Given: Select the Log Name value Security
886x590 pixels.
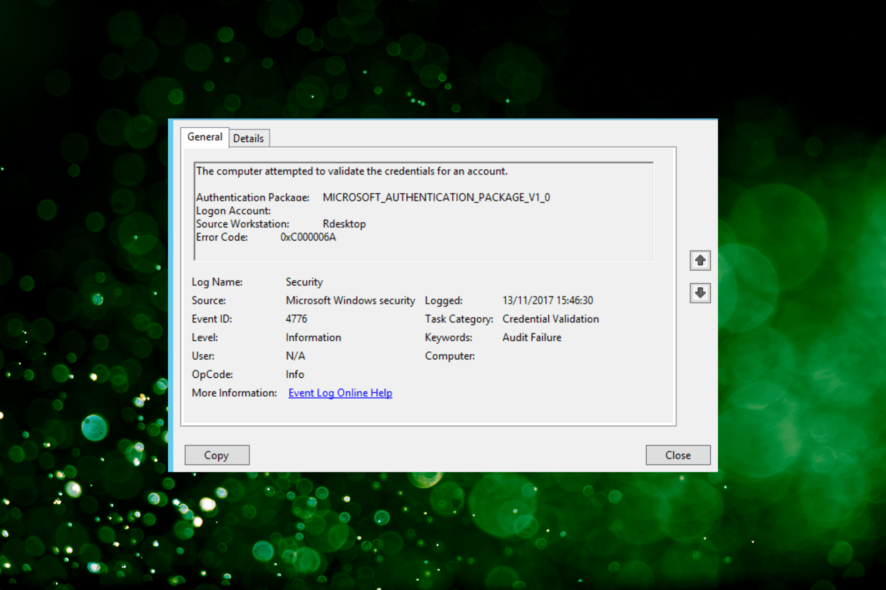Looking at the screenshot, I should click(x=304, y=281).
